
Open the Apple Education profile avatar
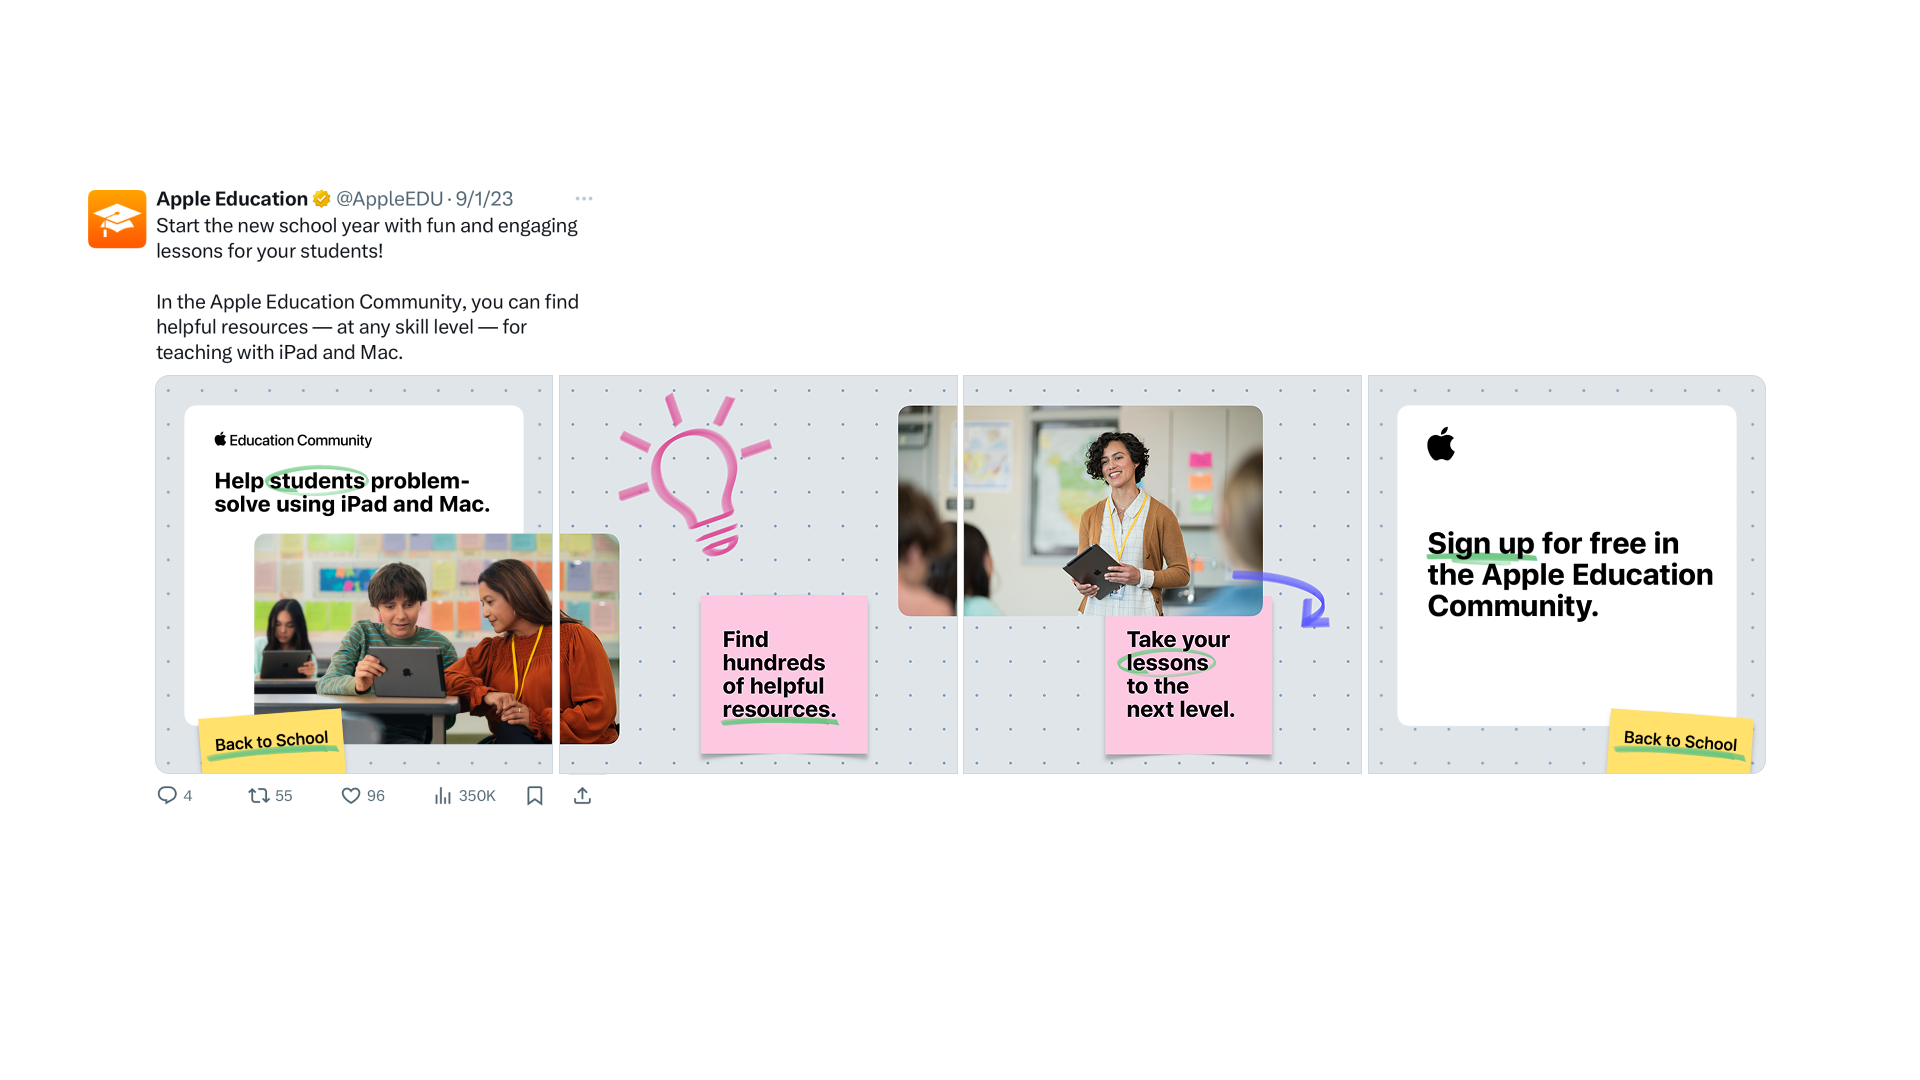117,219
